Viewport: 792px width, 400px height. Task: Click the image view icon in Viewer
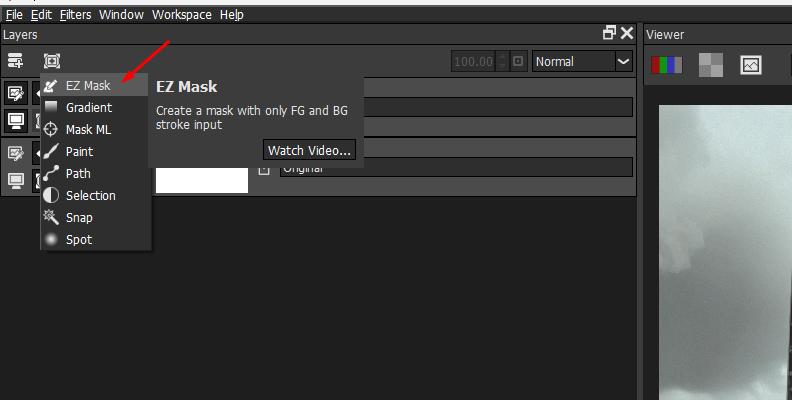click(750, 65)
